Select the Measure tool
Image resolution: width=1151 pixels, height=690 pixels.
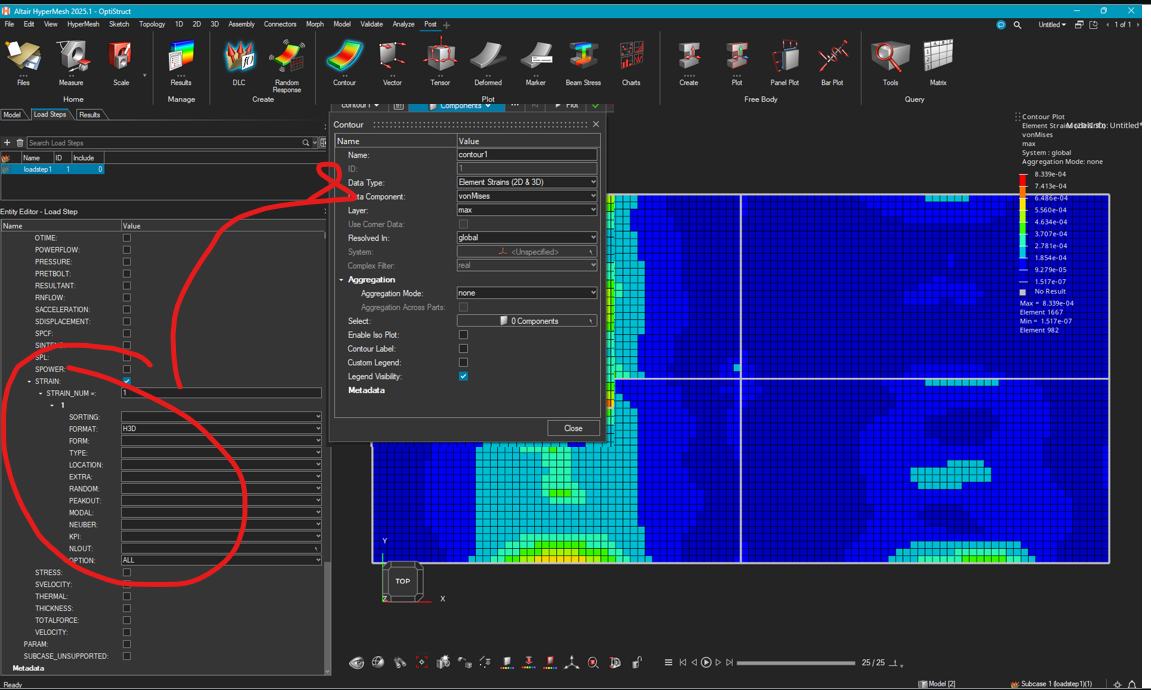point(71,63)
